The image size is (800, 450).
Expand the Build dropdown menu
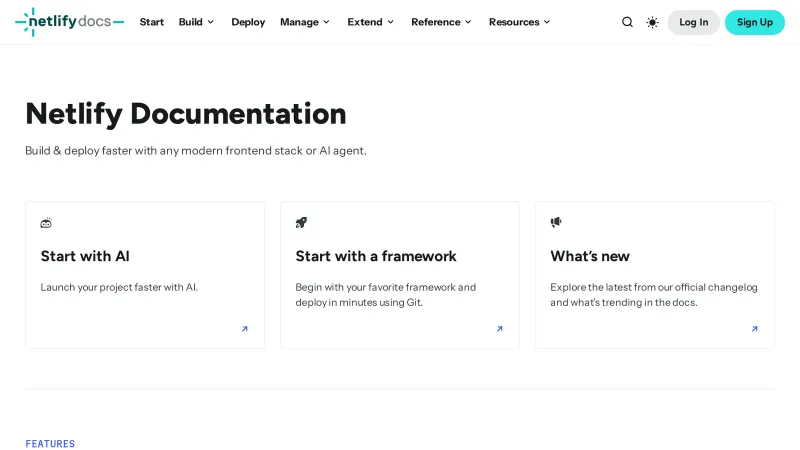196,22
